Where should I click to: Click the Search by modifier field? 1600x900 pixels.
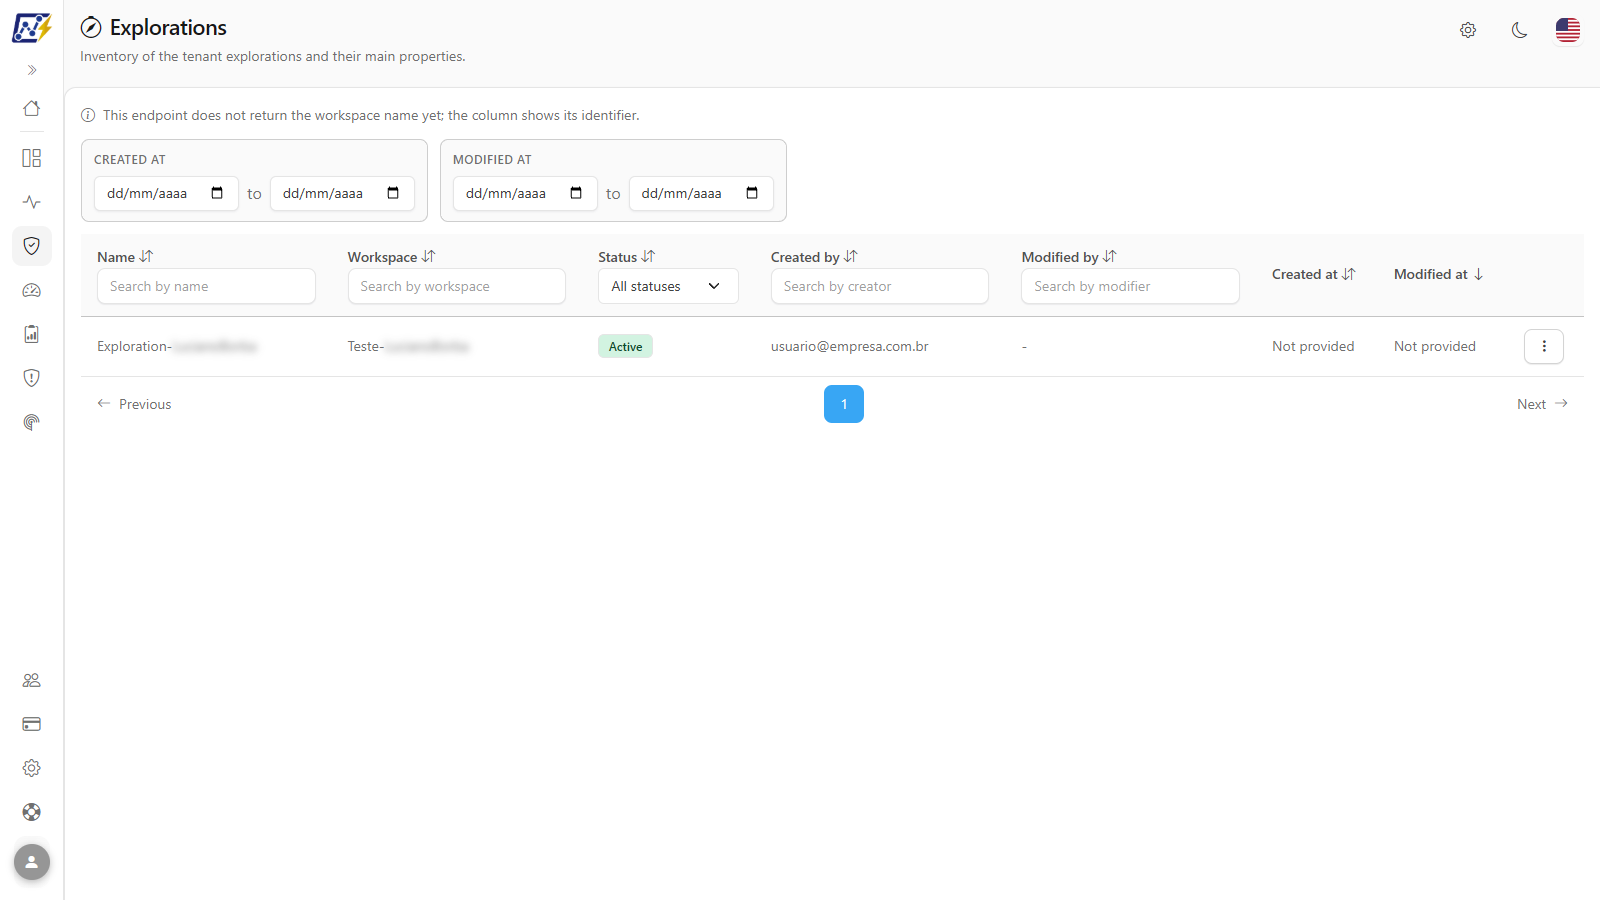1130,286
